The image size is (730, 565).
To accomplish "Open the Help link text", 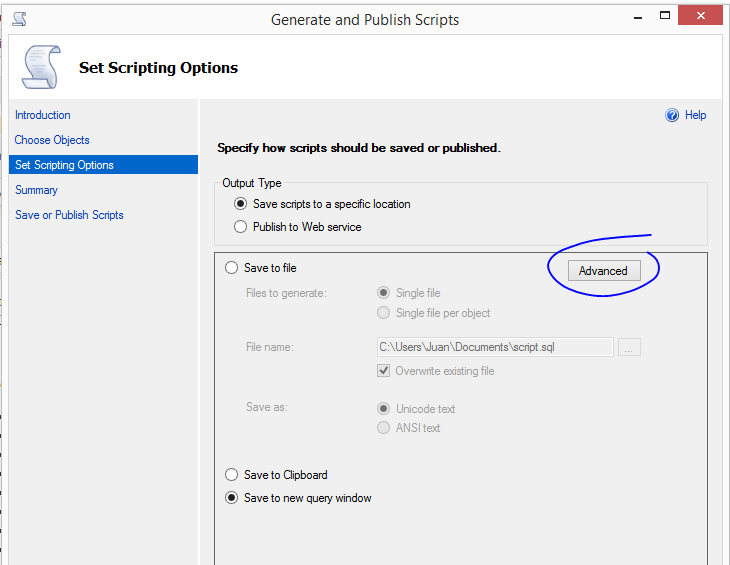I will tap(696, 115).
